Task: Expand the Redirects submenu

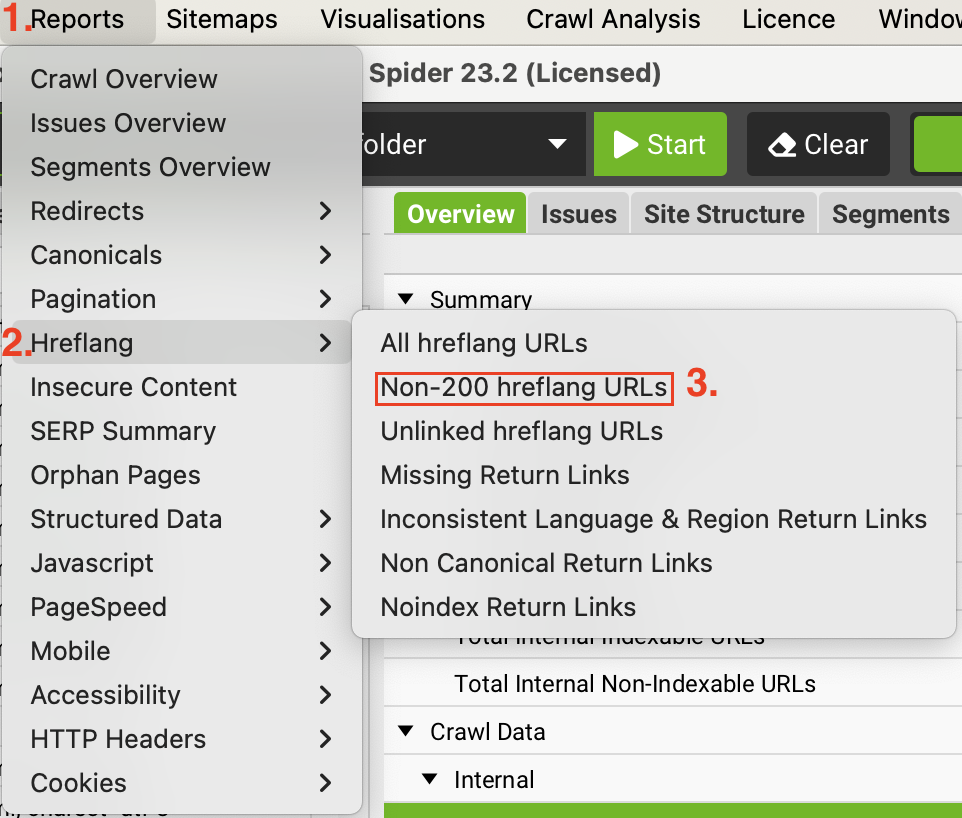Action: (182, 211)
